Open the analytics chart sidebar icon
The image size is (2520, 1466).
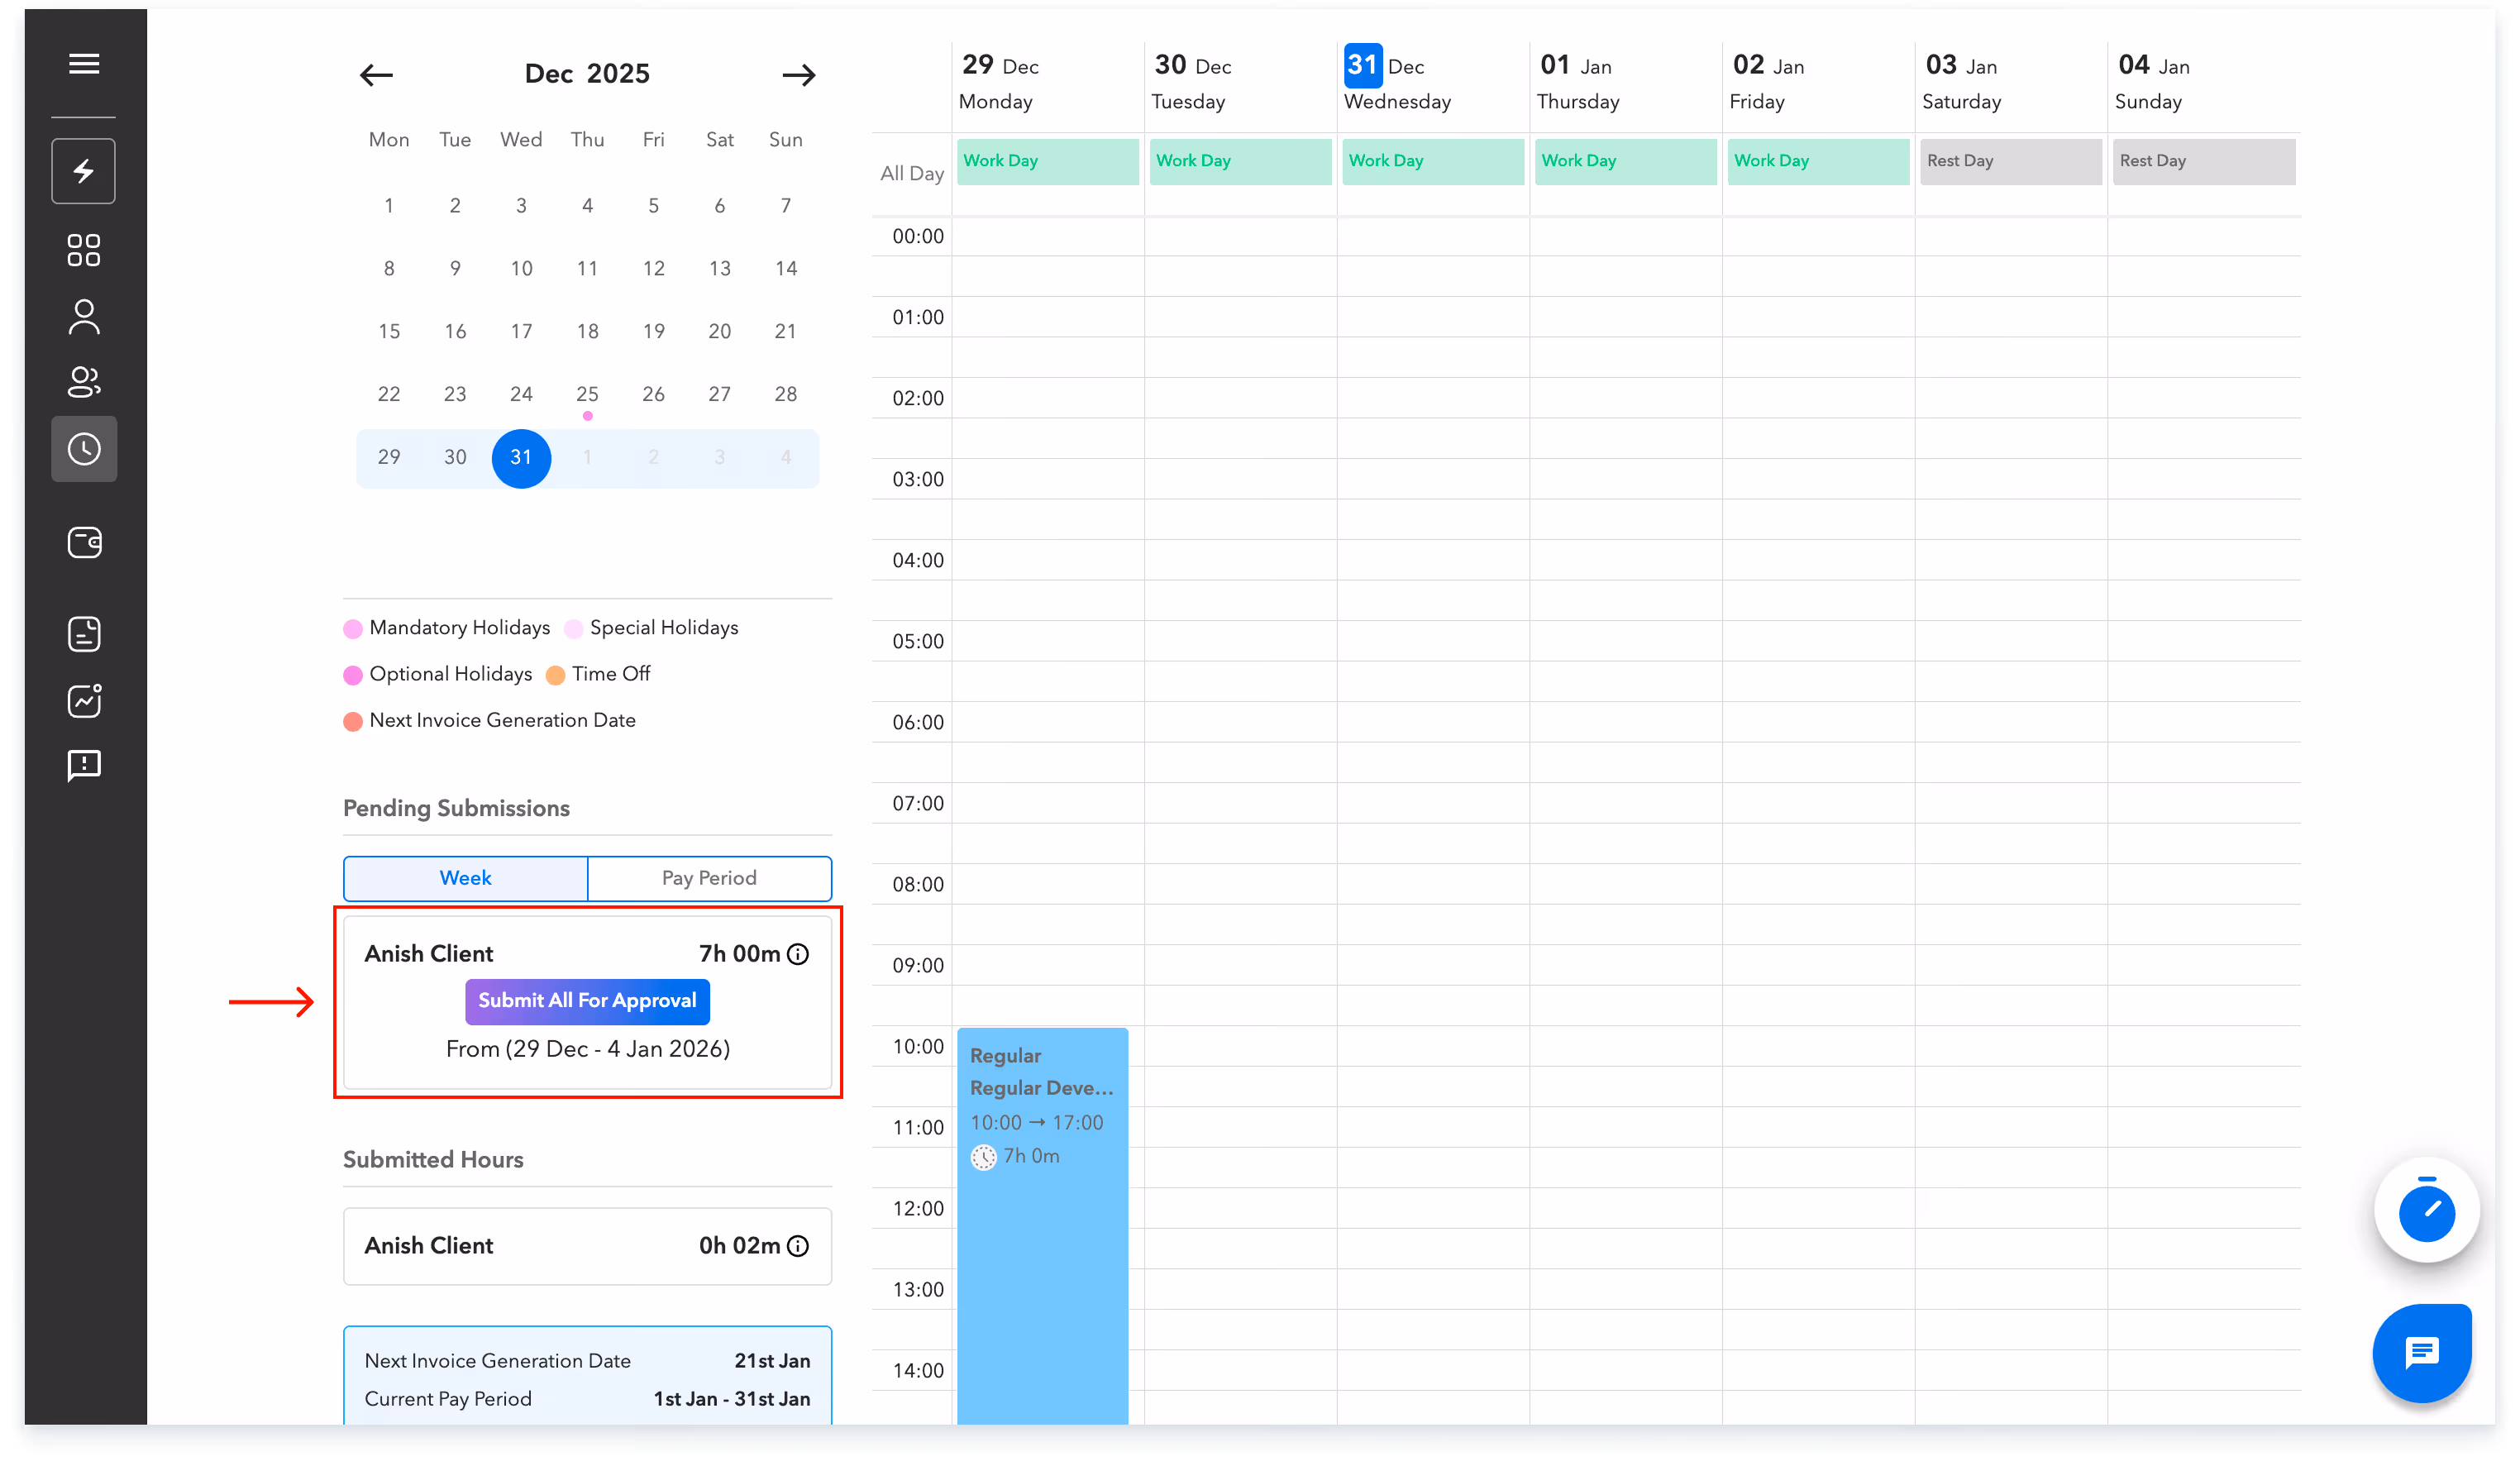pyautogui.click(x=84, y=701)
